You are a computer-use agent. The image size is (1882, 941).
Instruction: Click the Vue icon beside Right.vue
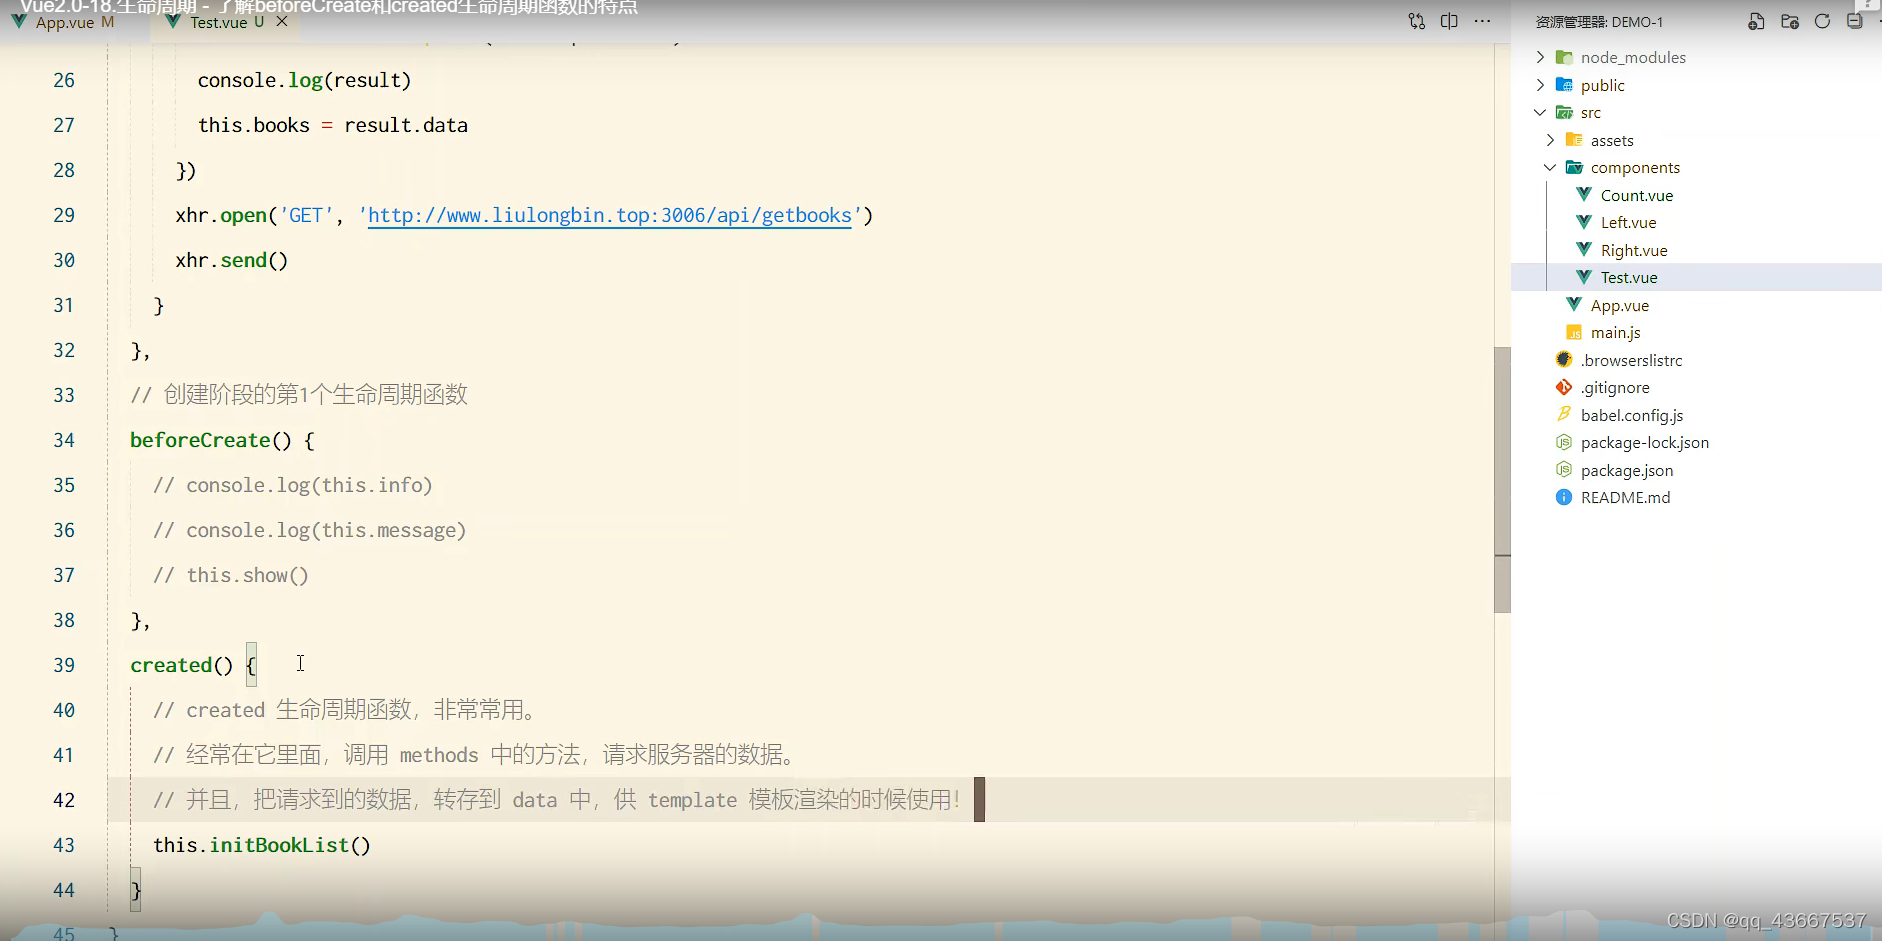point(1584,249)
